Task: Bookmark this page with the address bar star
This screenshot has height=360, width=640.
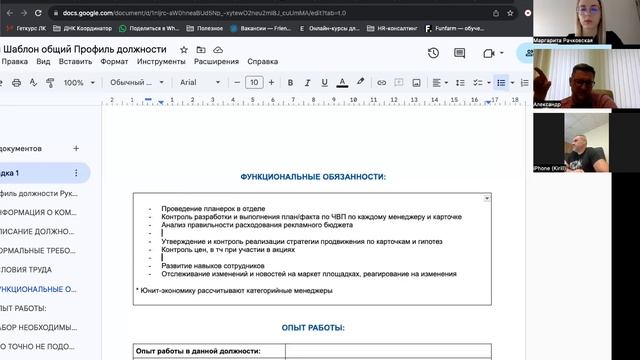Action: click(x=510, y=13)
